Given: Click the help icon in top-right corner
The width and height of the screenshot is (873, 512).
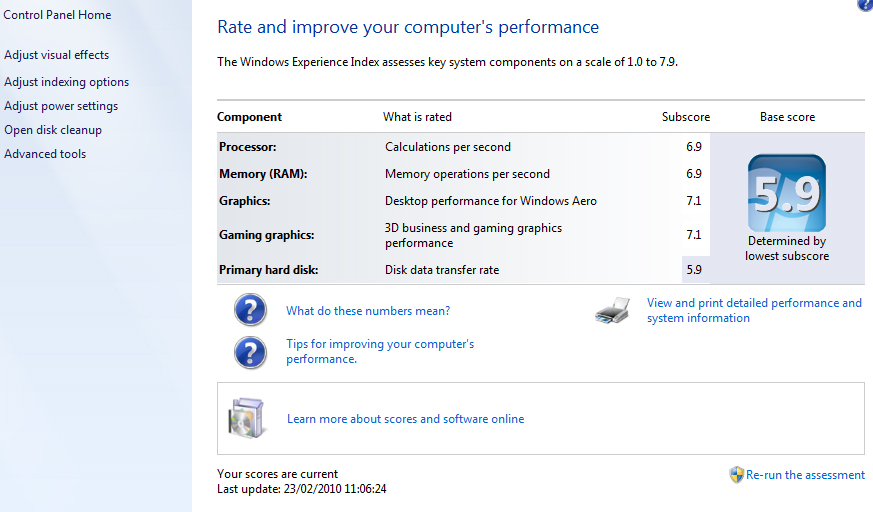Looking at the screenshot, I should tap(865, 5).
